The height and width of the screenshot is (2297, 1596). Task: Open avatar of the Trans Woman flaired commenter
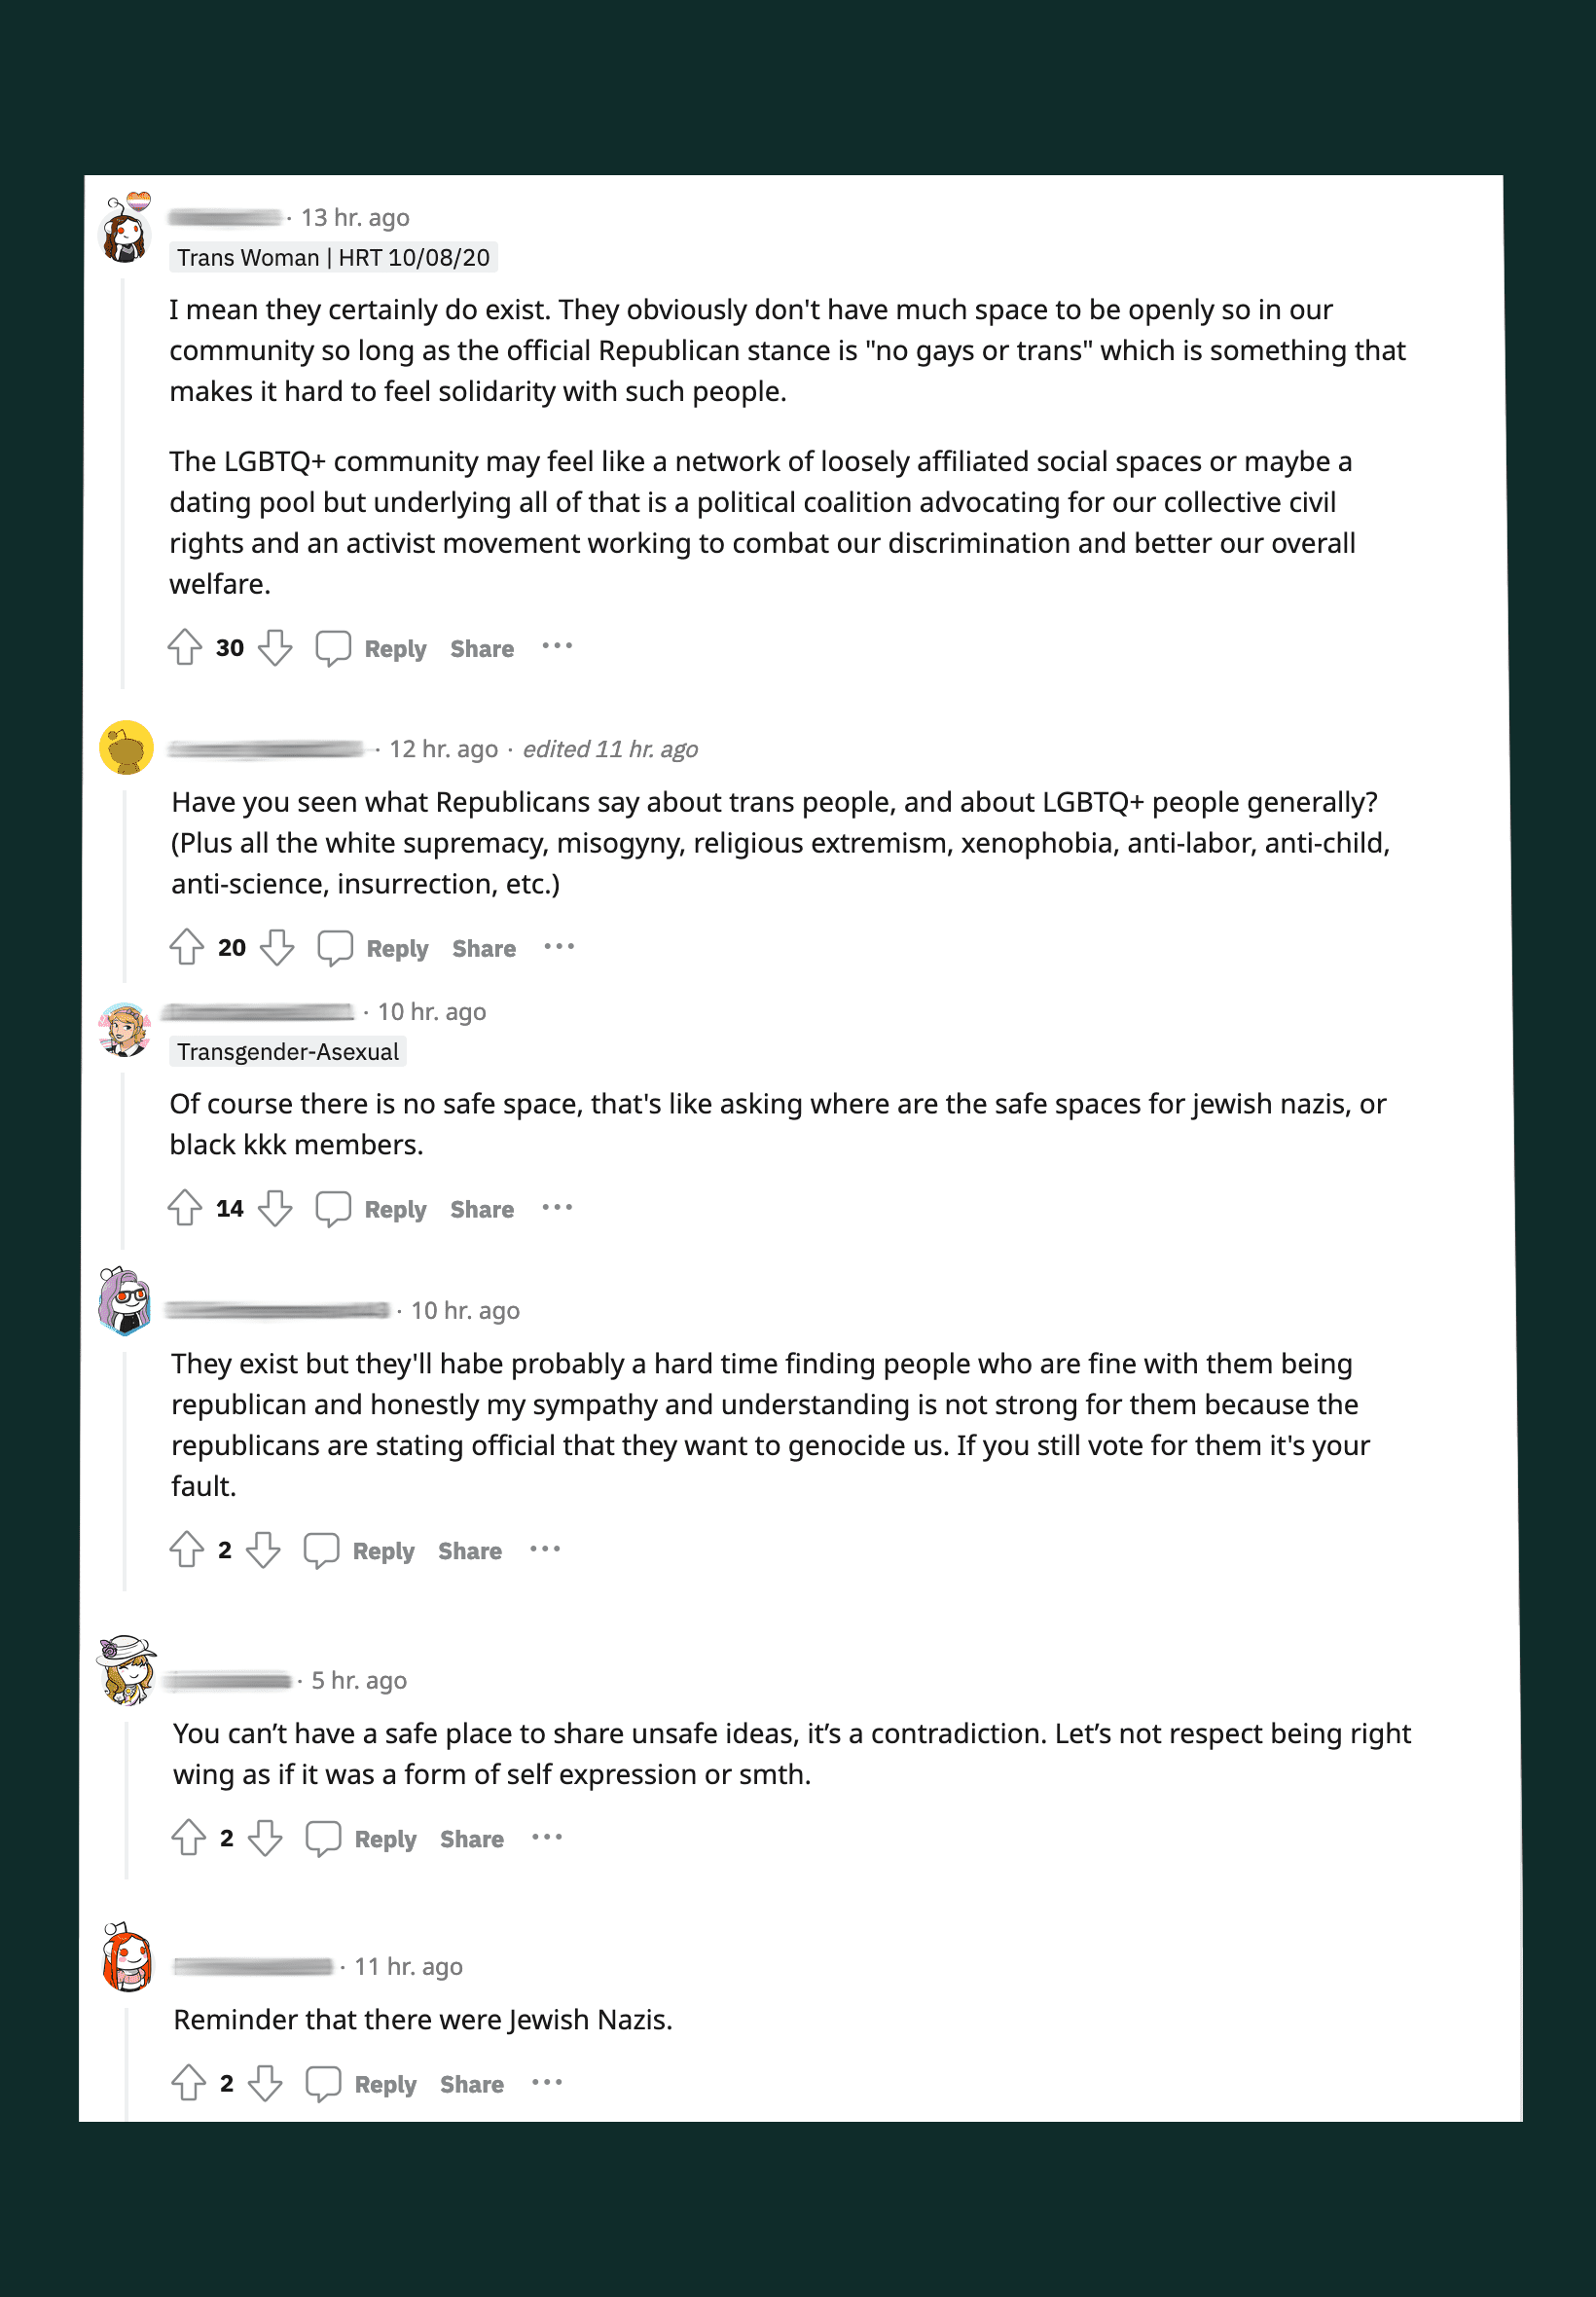pyautogui.click(x=126, y=231)
